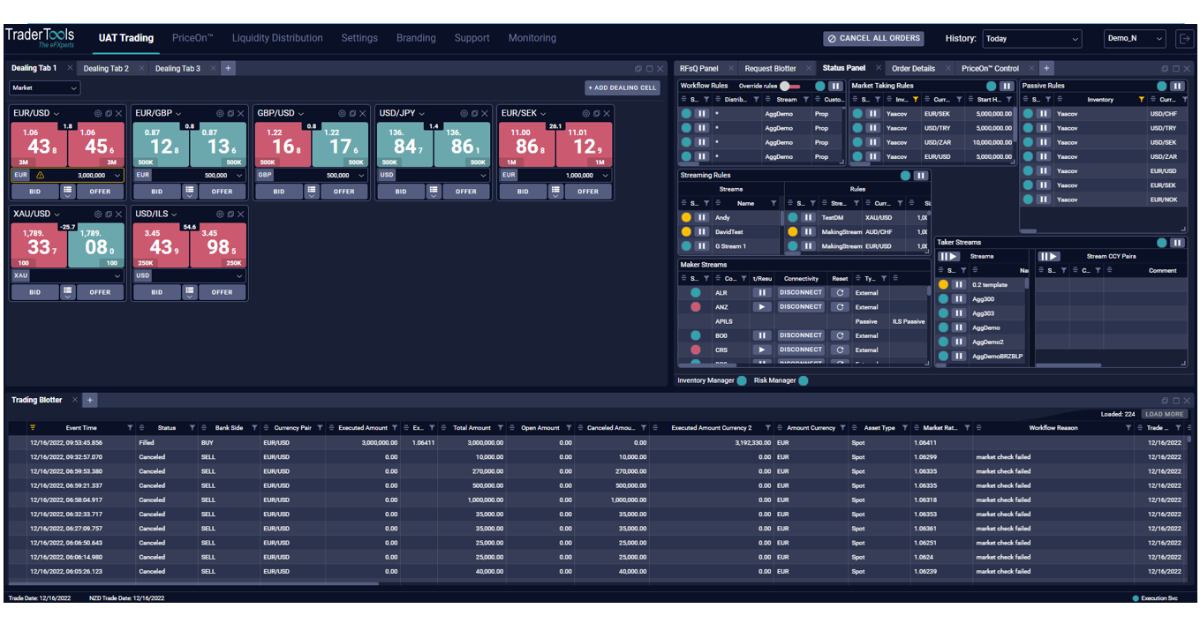Expand the EUR/GBP currency pair selector
Screen dimensions: 1200x628
click(179, 114)
